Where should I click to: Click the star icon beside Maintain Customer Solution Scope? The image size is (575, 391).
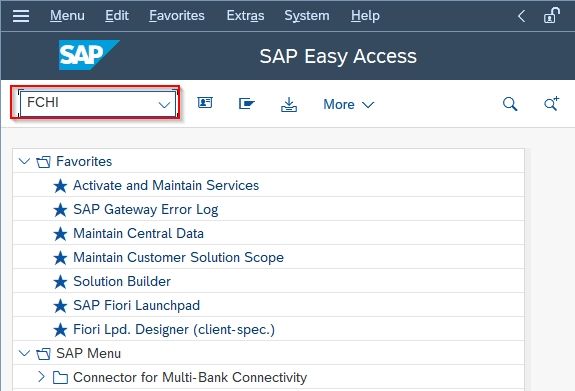(60, 258)
